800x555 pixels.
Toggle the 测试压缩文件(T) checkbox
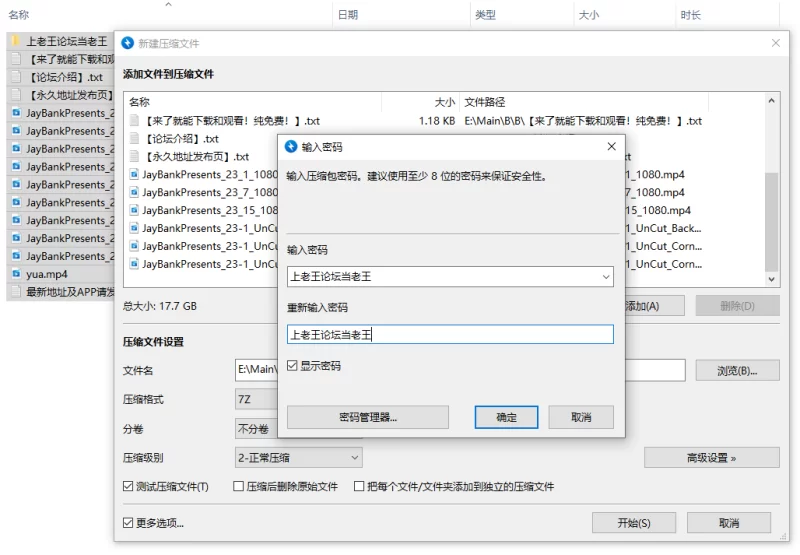pos(128,486)
